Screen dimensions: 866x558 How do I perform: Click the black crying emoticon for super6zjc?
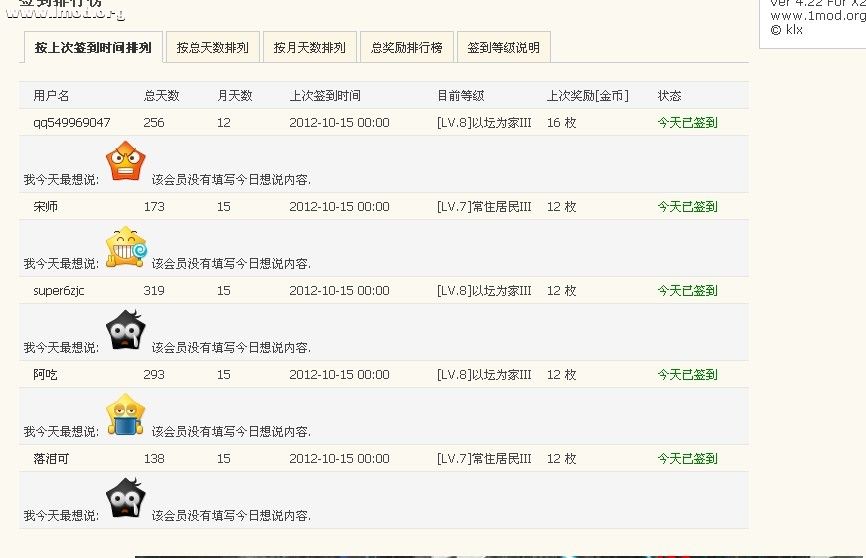[x=126, y=330]
